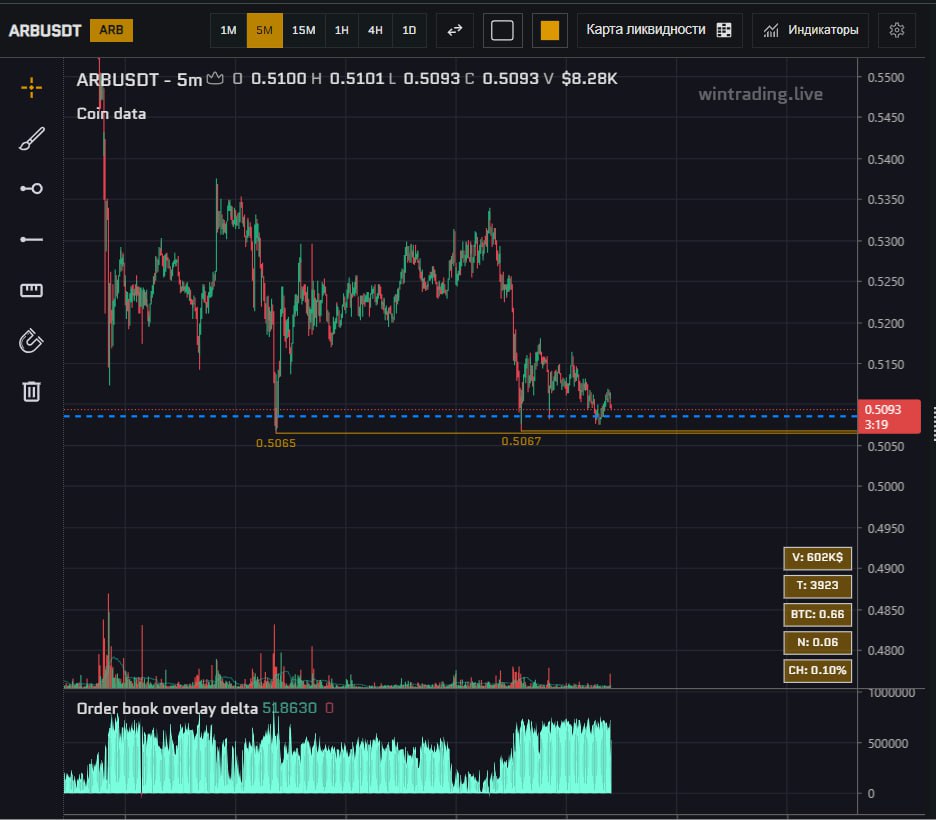The width and height of the screenshot is (936, 820).
Task: Select the brush drawing tool
Action: click(x=31, y=139)
